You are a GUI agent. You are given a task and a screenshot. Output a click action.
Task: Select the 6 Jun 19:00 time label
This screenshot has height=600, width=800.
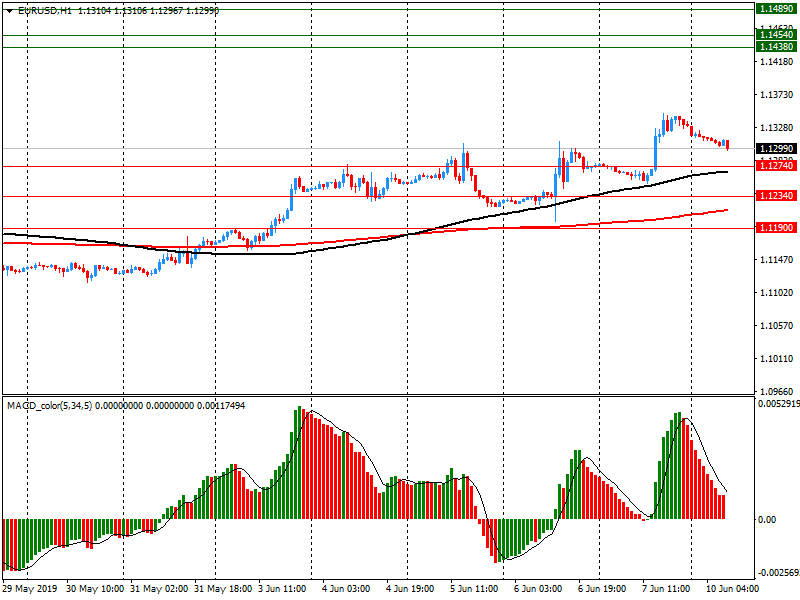click(x=602, y=589)
